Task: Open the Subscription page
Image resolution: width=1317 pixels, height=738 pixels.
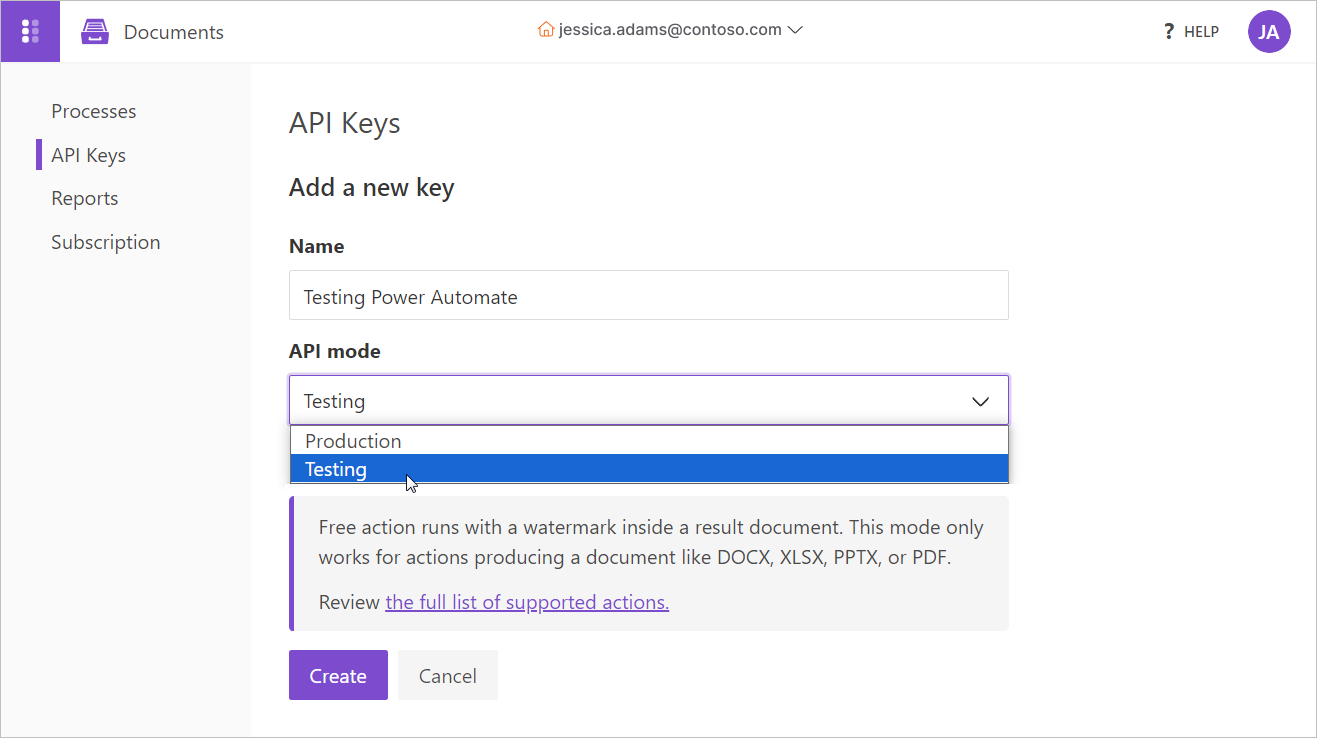Action: pyautogui.click(x=106, y=242)
